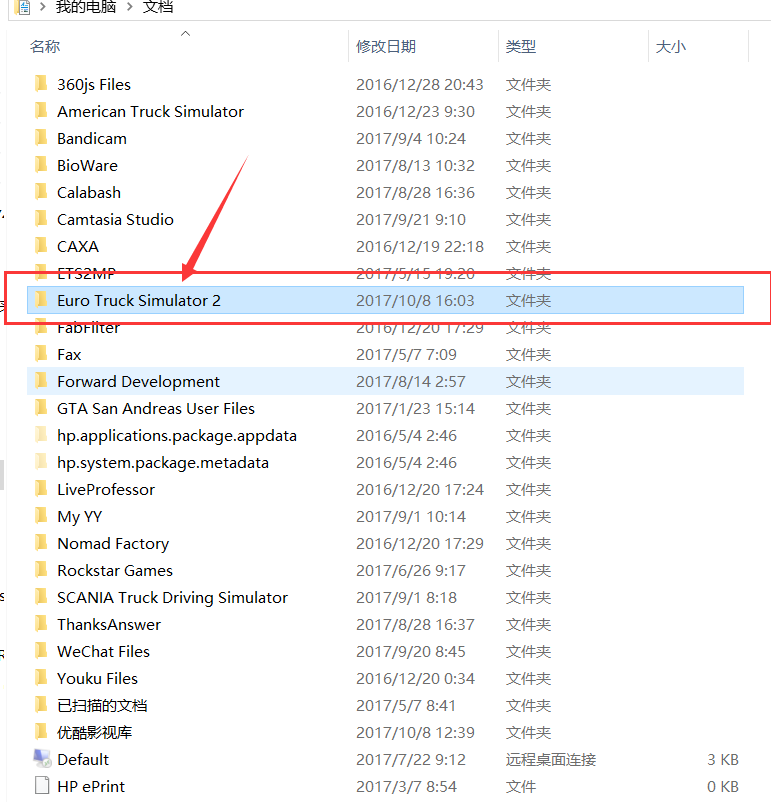Click the HP ePrint file icon
771x805 pixels.
point(42,786)
